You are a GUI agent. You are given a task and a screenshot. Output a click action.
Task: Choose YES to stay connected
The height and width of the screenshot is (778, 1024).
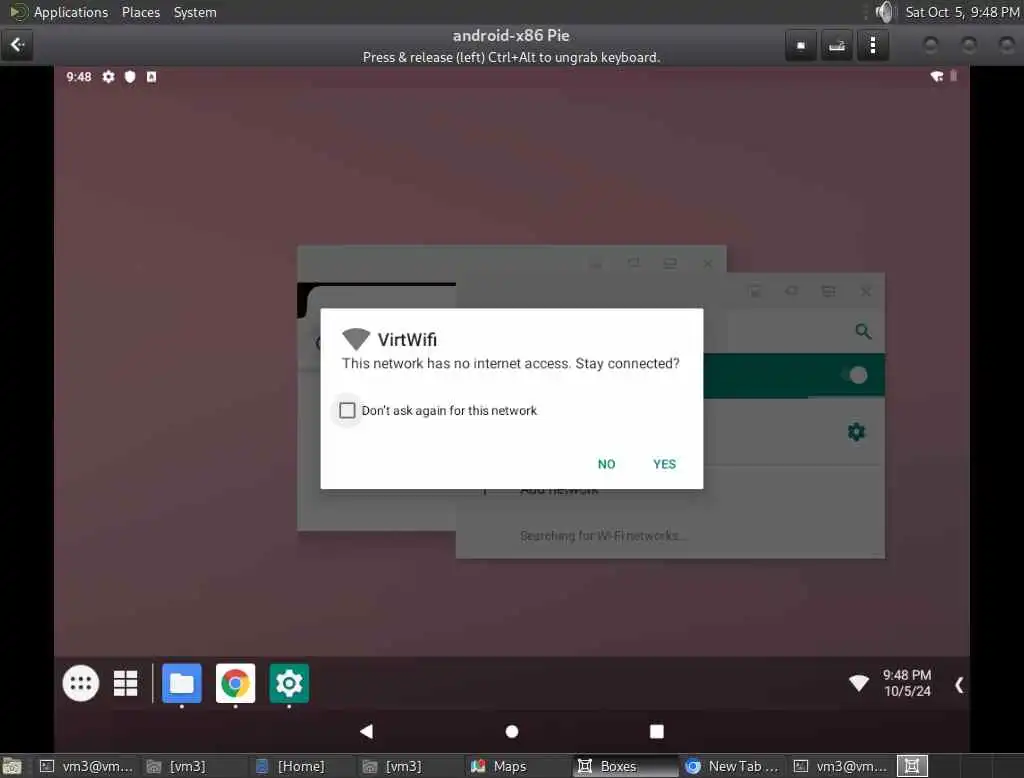pos(664,464)
